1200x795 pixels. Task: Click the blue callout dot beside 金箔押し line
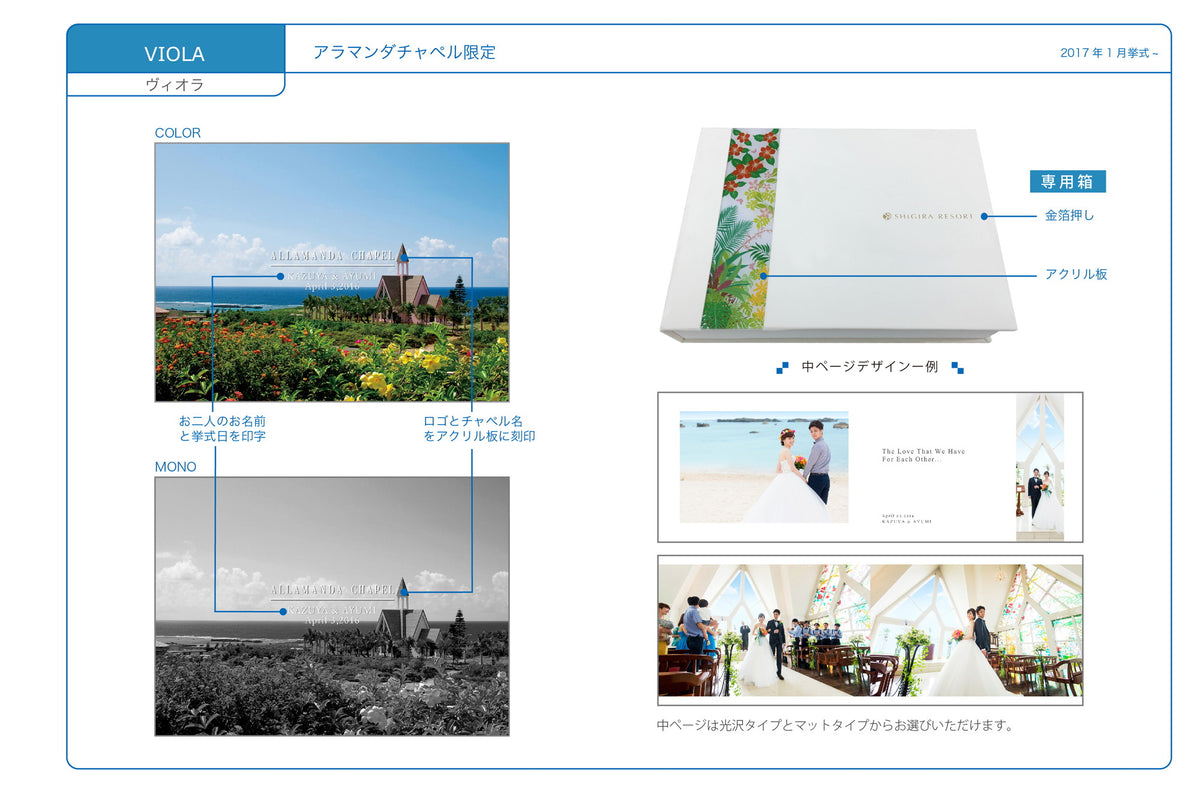point(984,216)
